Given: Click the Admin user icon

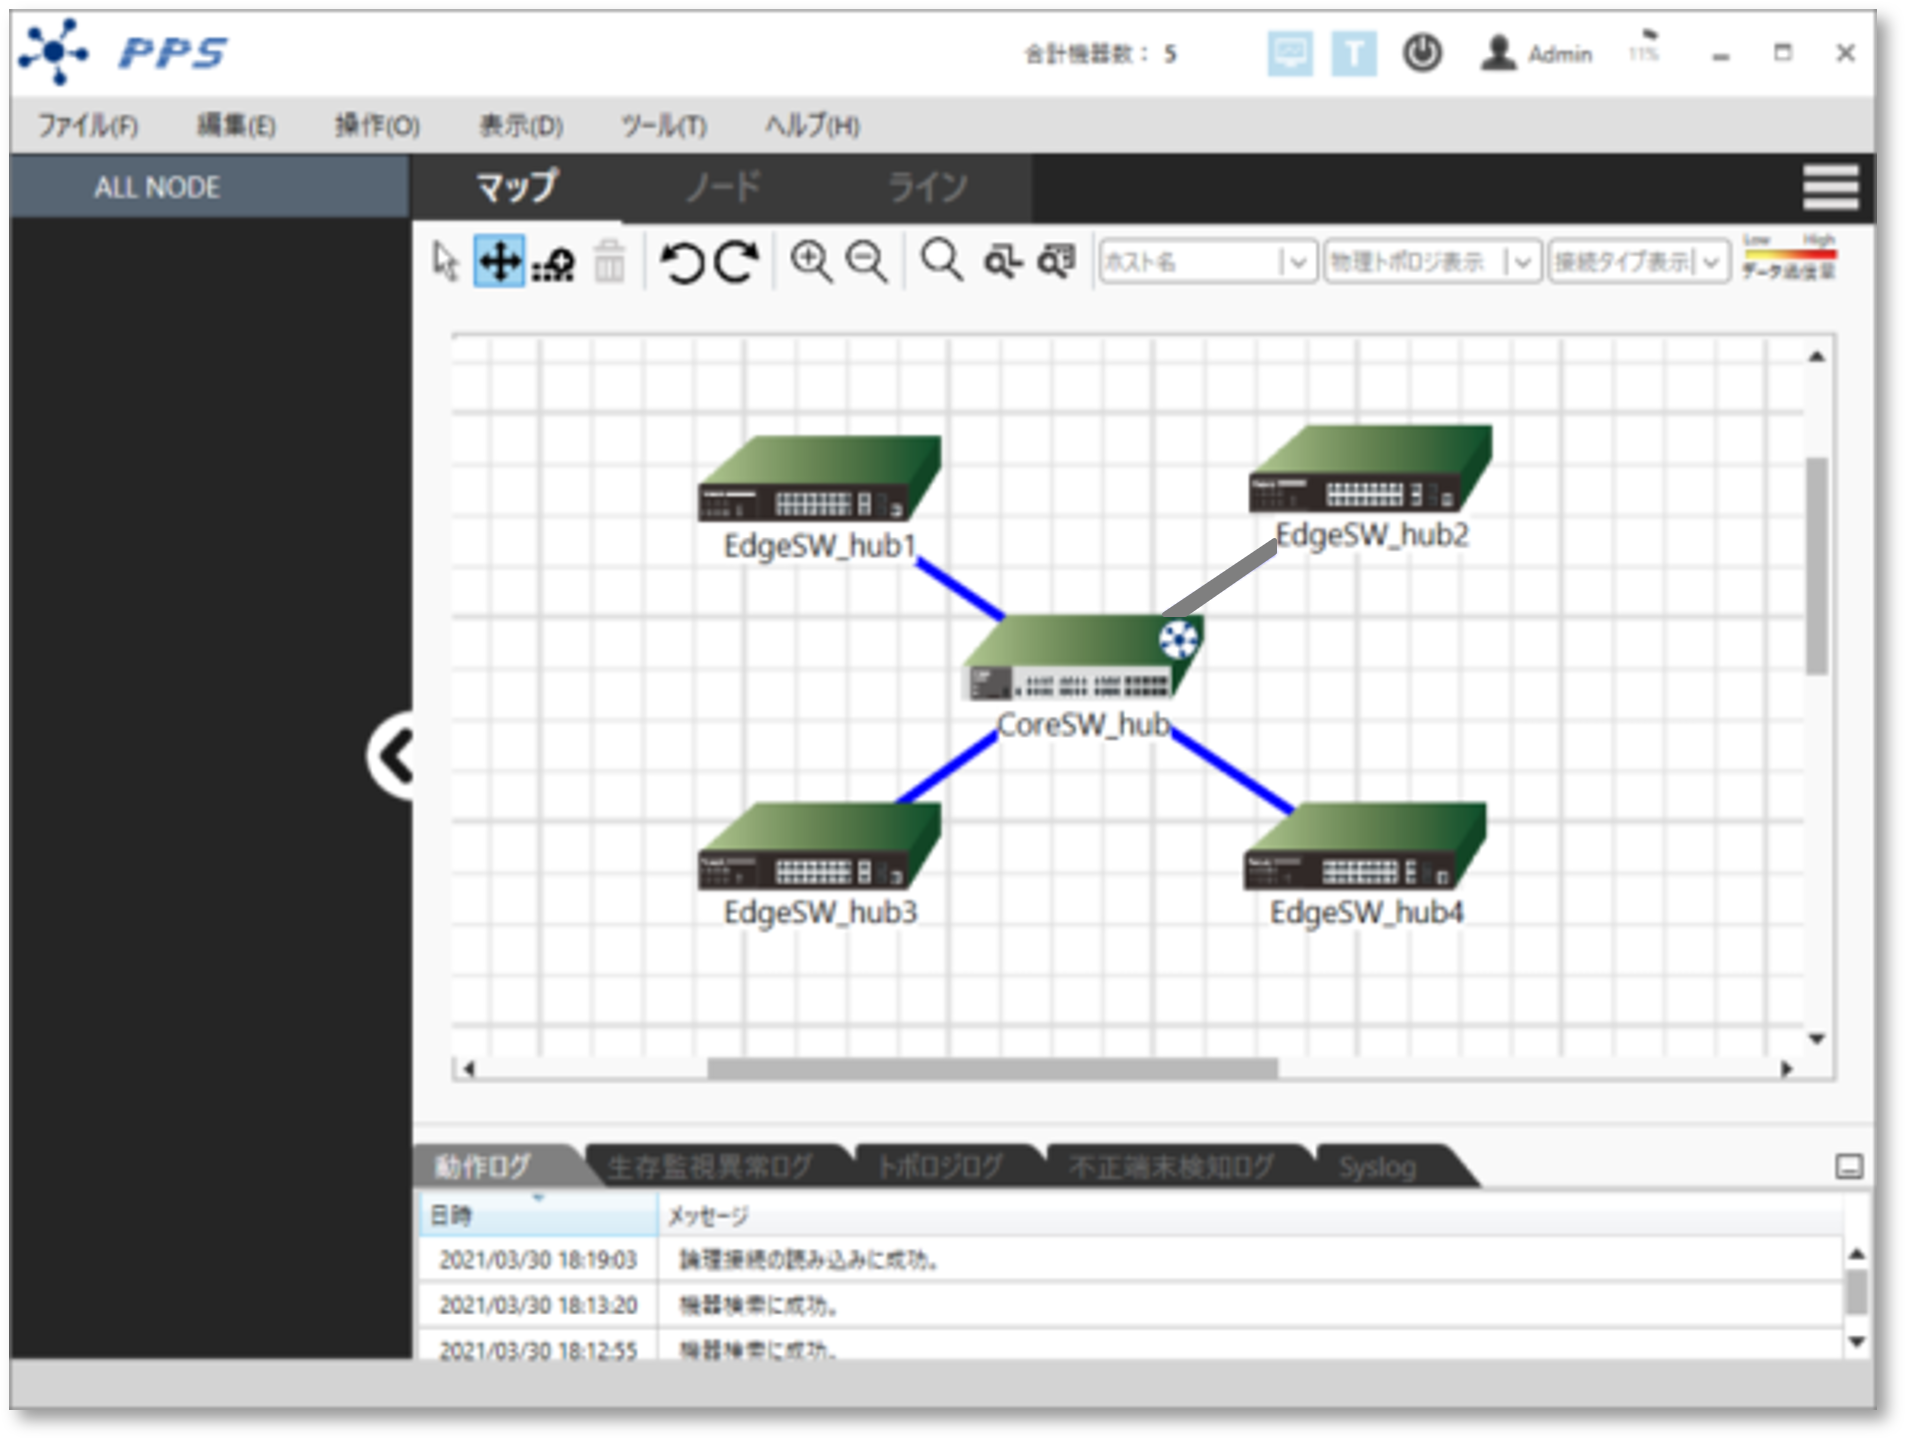Looking at the screenshot, I should click(1498, 53).
